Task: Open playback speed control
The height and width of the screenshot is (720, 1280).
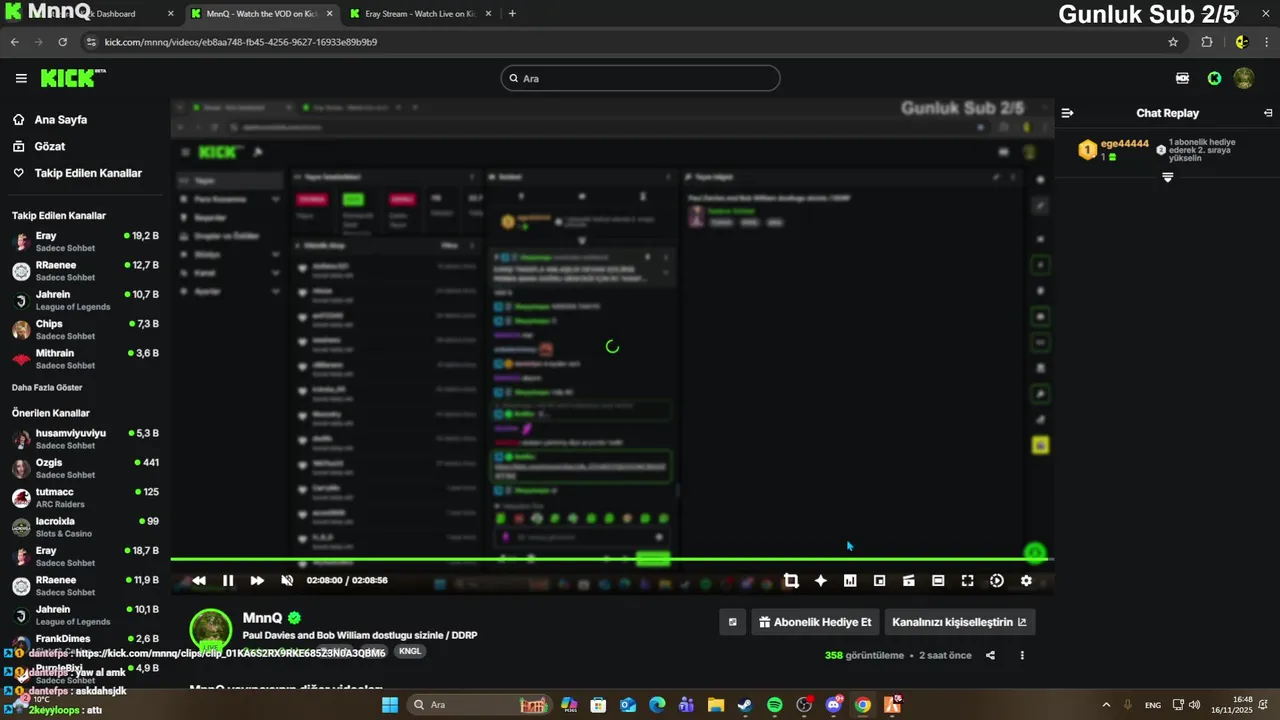Action: pyautogui.click(x=997, y=580)
